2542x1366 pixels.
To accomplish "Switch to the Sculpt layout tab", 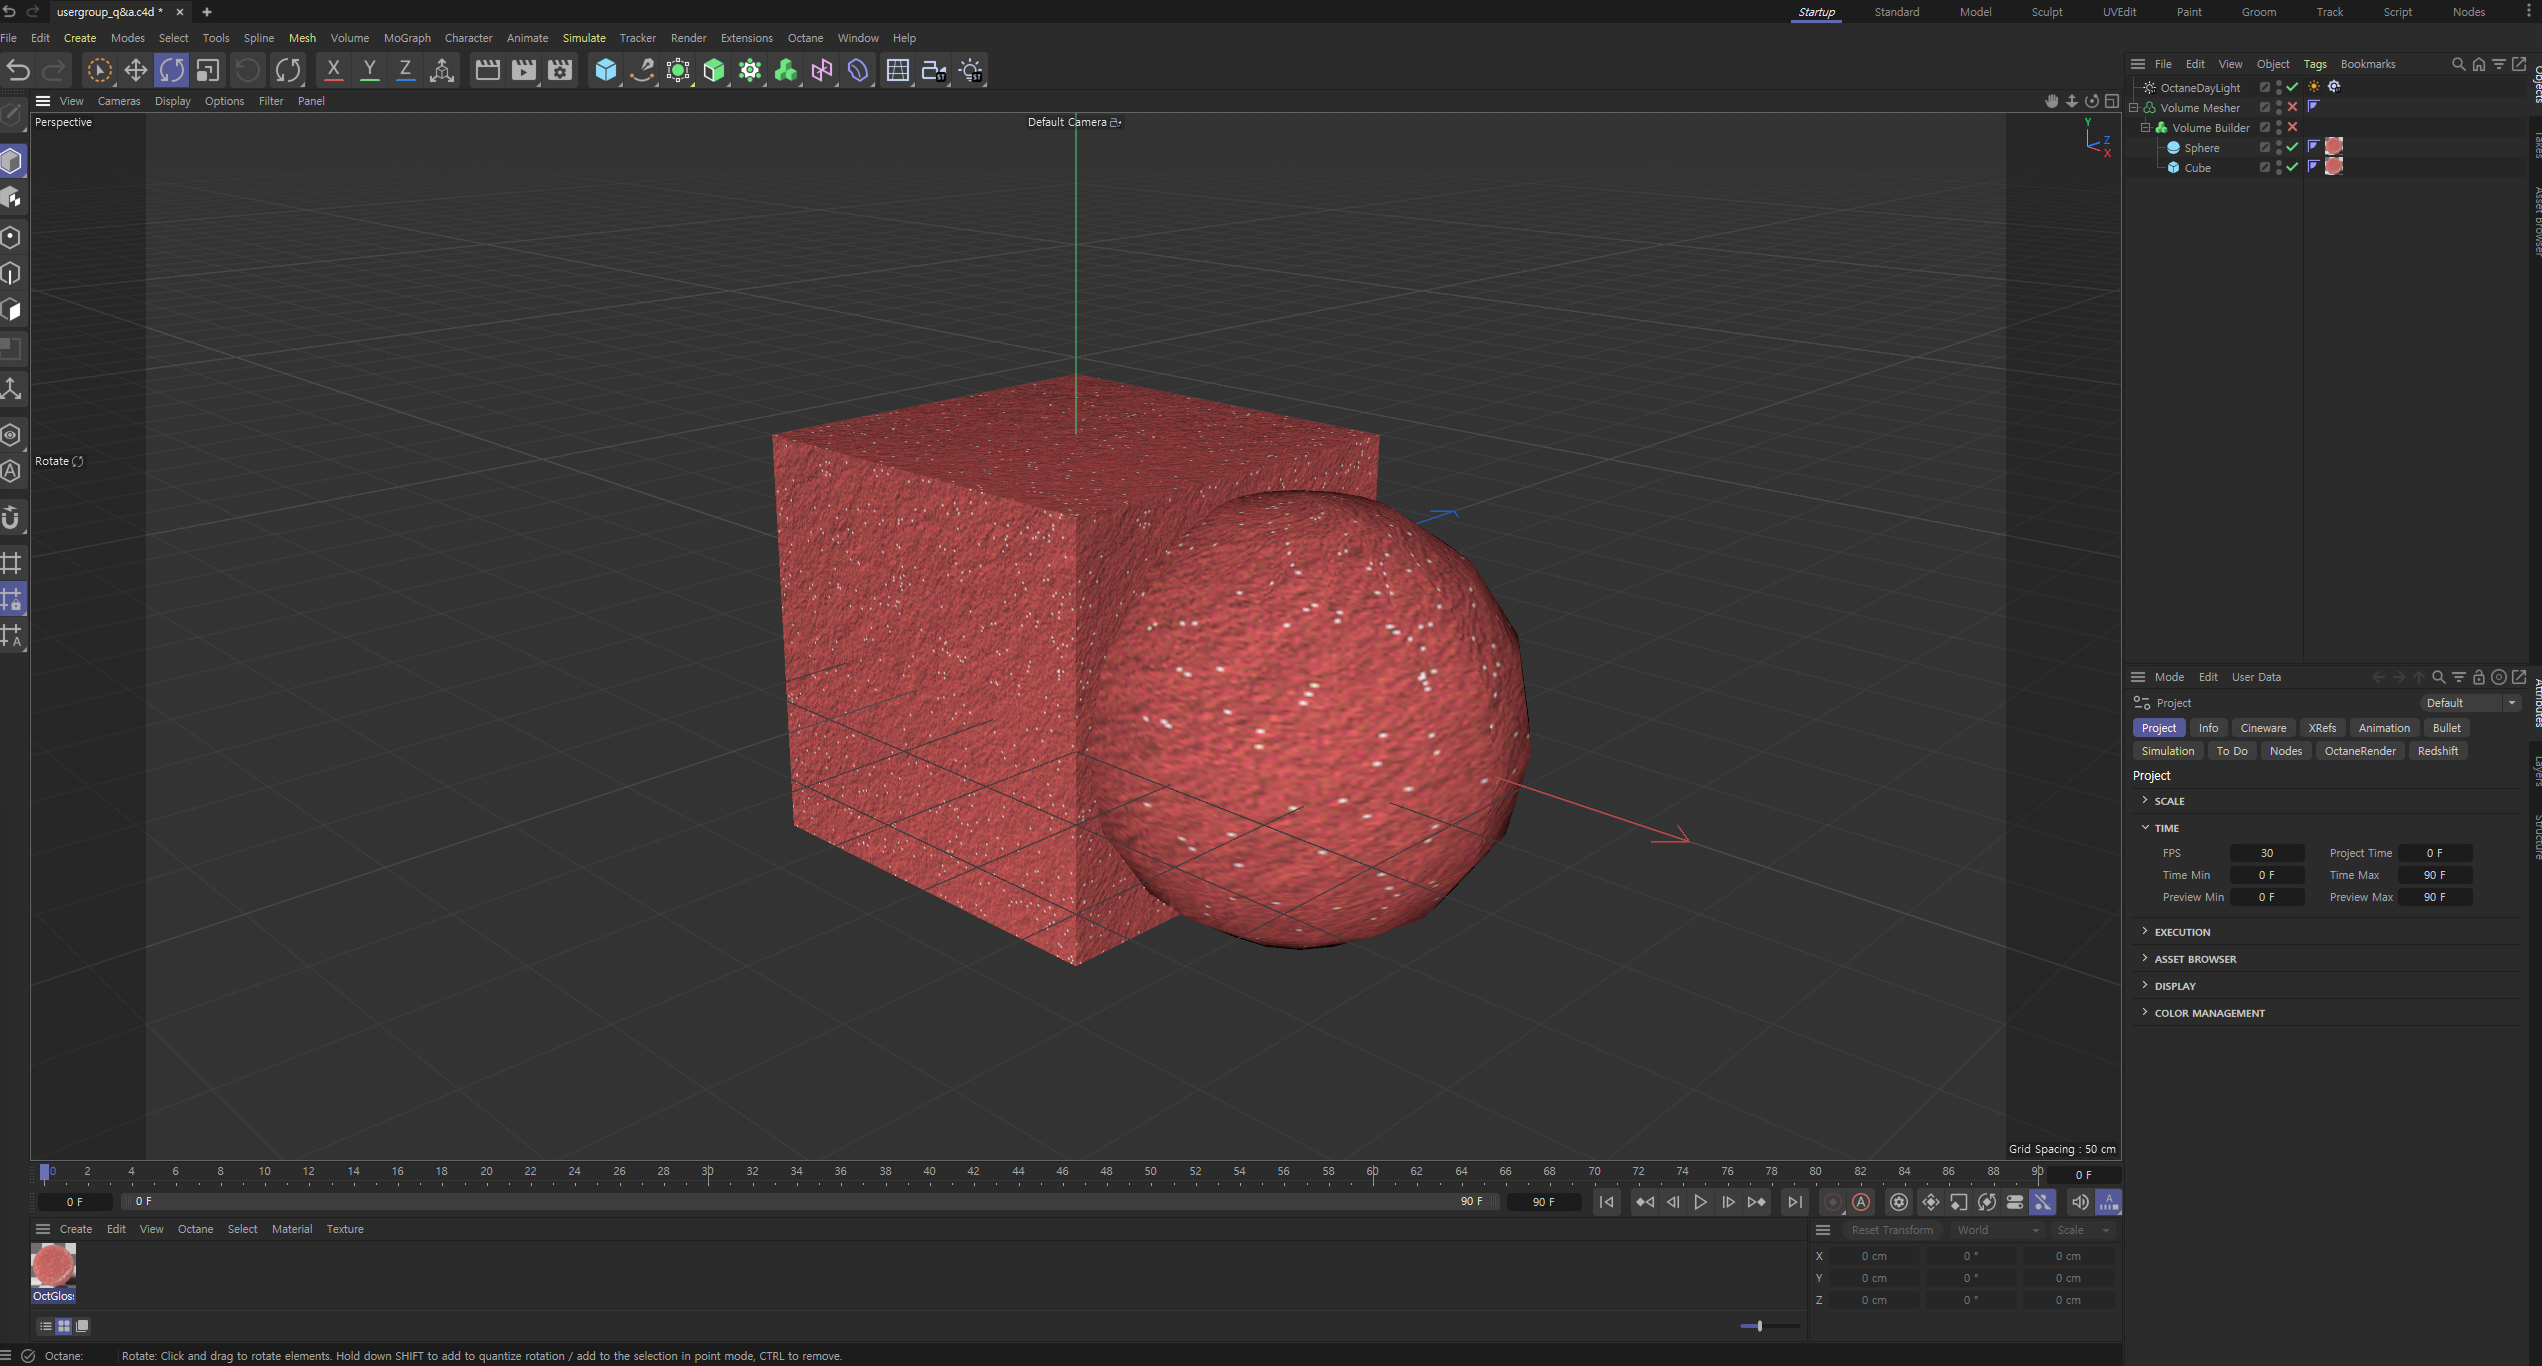I will point(2047,12).
